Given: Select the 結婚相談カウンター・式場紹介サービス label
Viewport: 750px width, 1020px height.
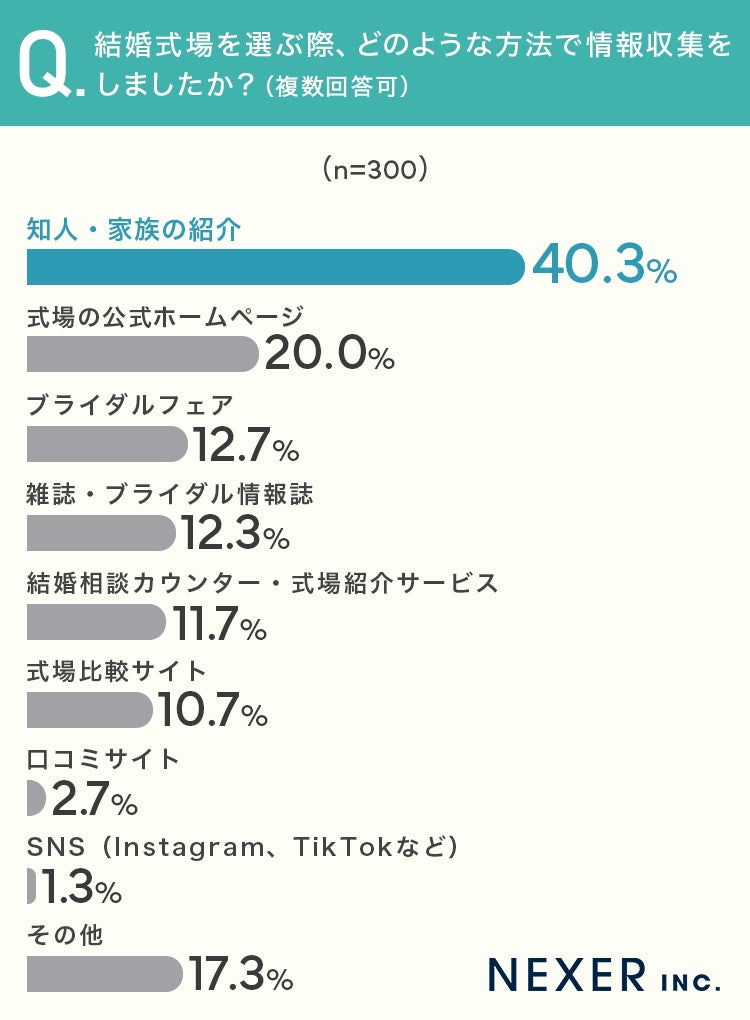Looking at the screenshot, I should point(262,583).
